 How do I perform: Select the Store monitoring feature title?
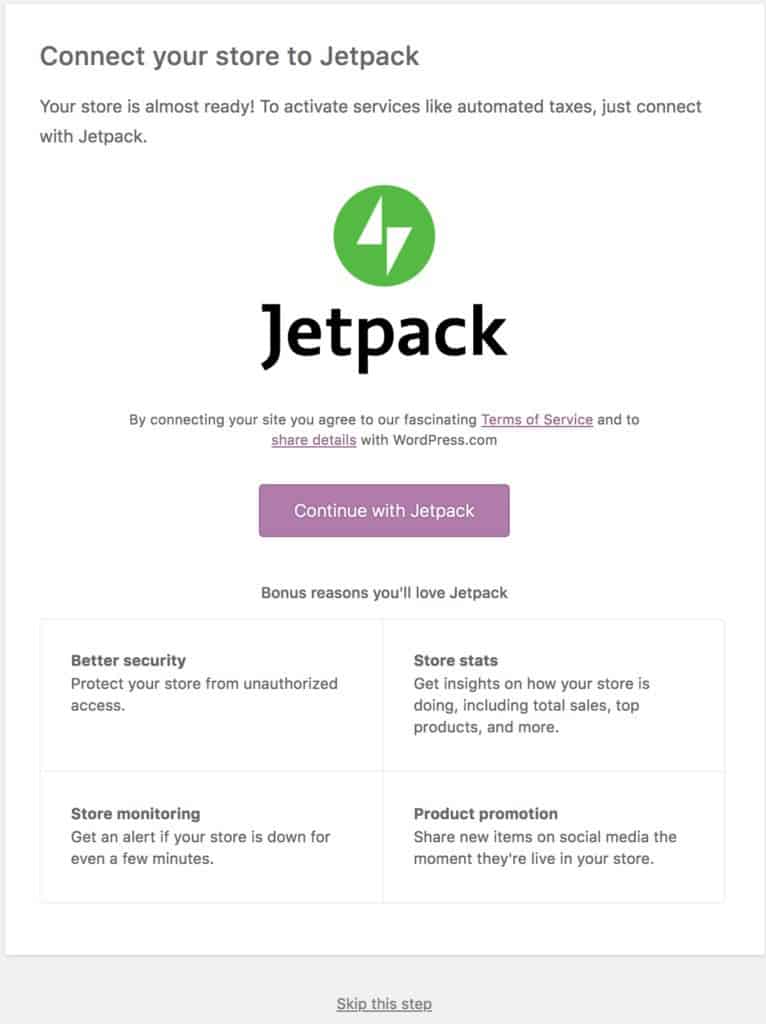pyautogui.click(x=135, y=814)
